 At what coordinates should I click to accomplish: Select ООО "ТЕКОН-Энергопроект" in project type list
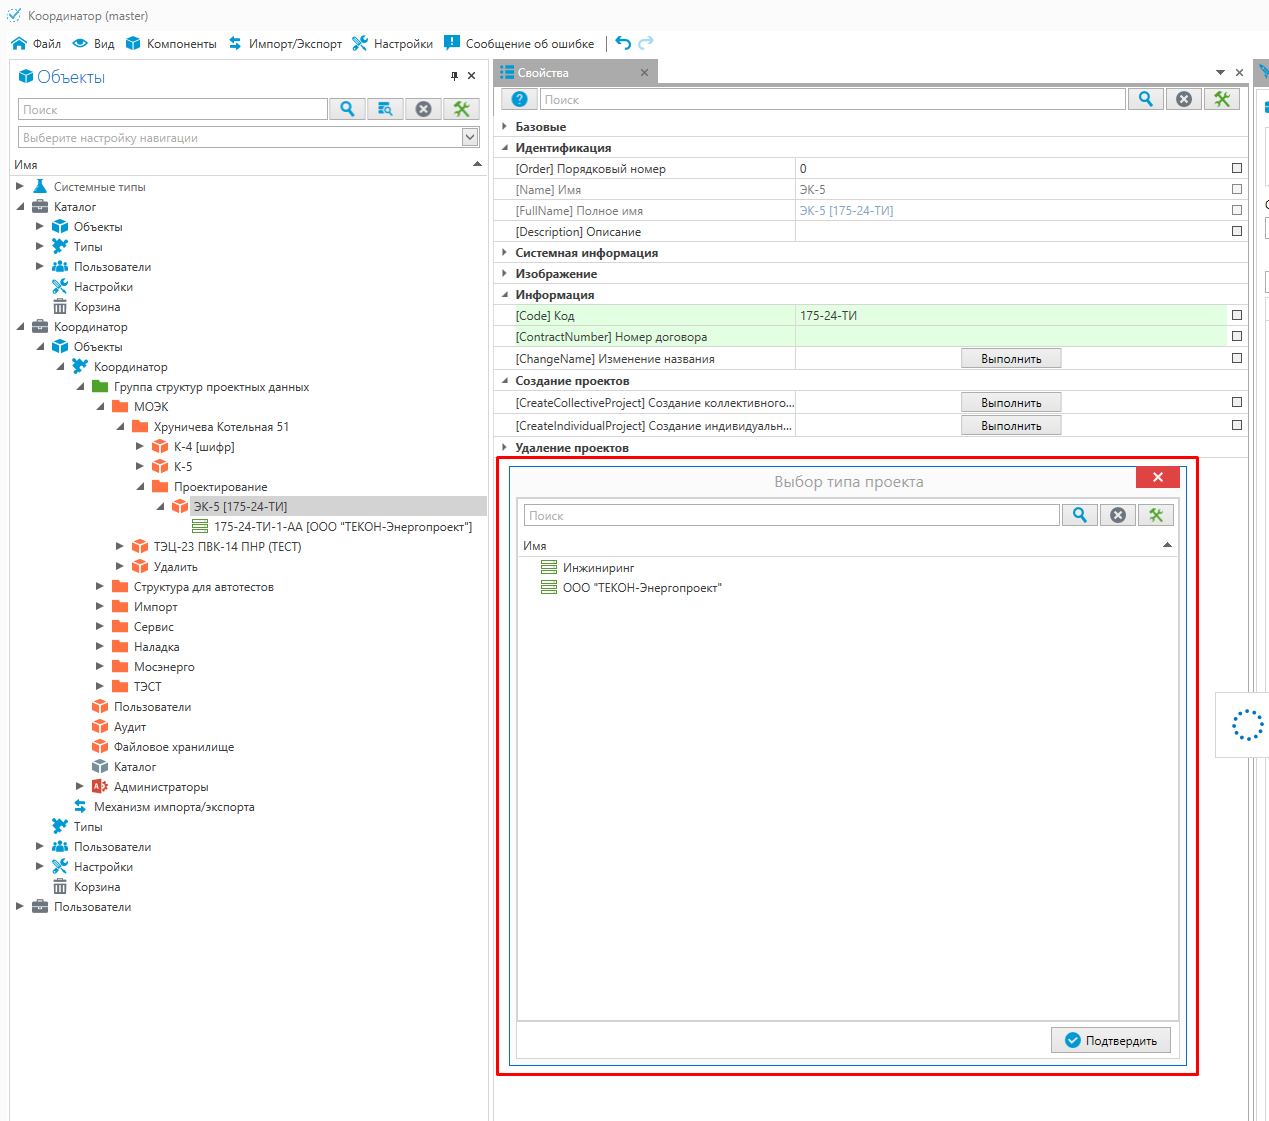coord(641,588)
